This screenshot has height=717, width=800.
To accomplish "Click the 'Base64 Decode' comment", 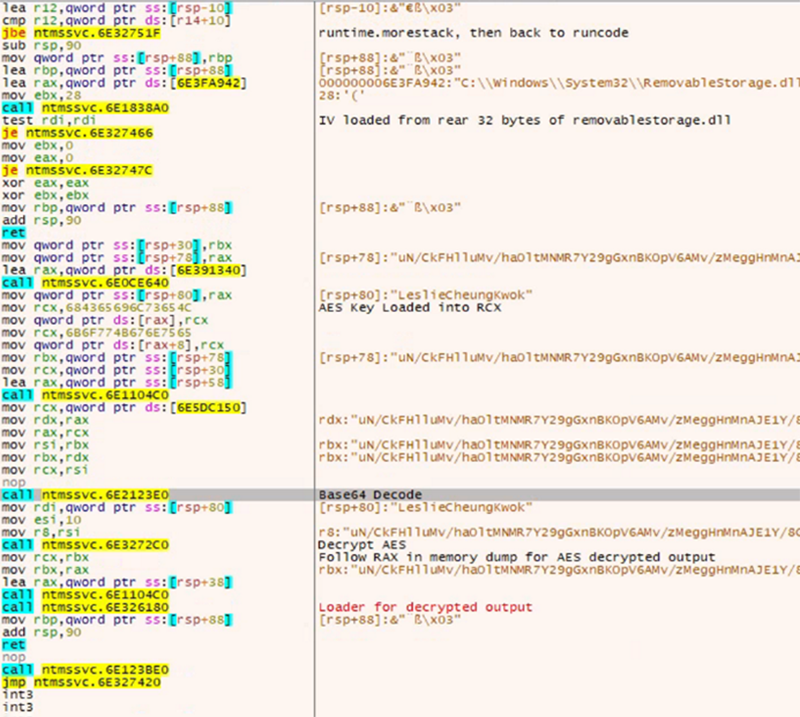I will tap(370, 495).
